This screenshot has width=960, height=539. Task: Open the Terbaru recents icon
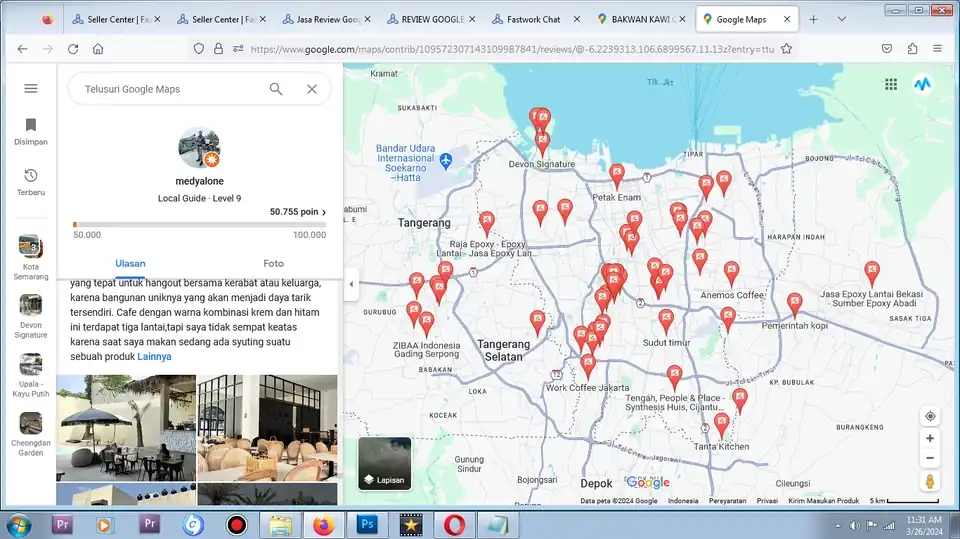coord(31,182)
